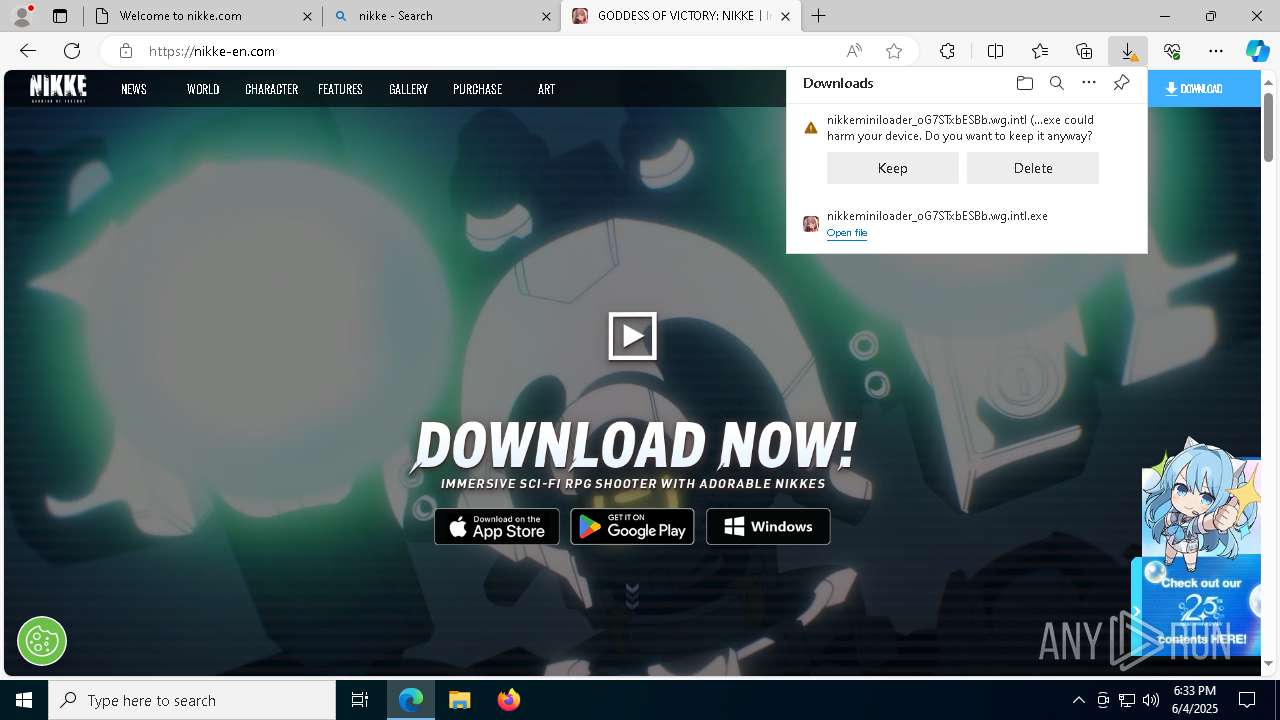Delete the flagged nikkeminiloader download
Viewport: 1280px width, 720px height.
coord(1032,168)
